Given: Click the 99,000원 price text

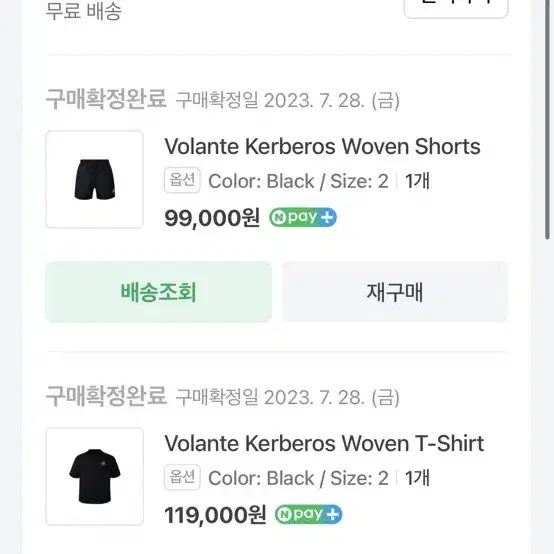Looking at the screenshot, I should pyautogui.click(x=212, y=218).
